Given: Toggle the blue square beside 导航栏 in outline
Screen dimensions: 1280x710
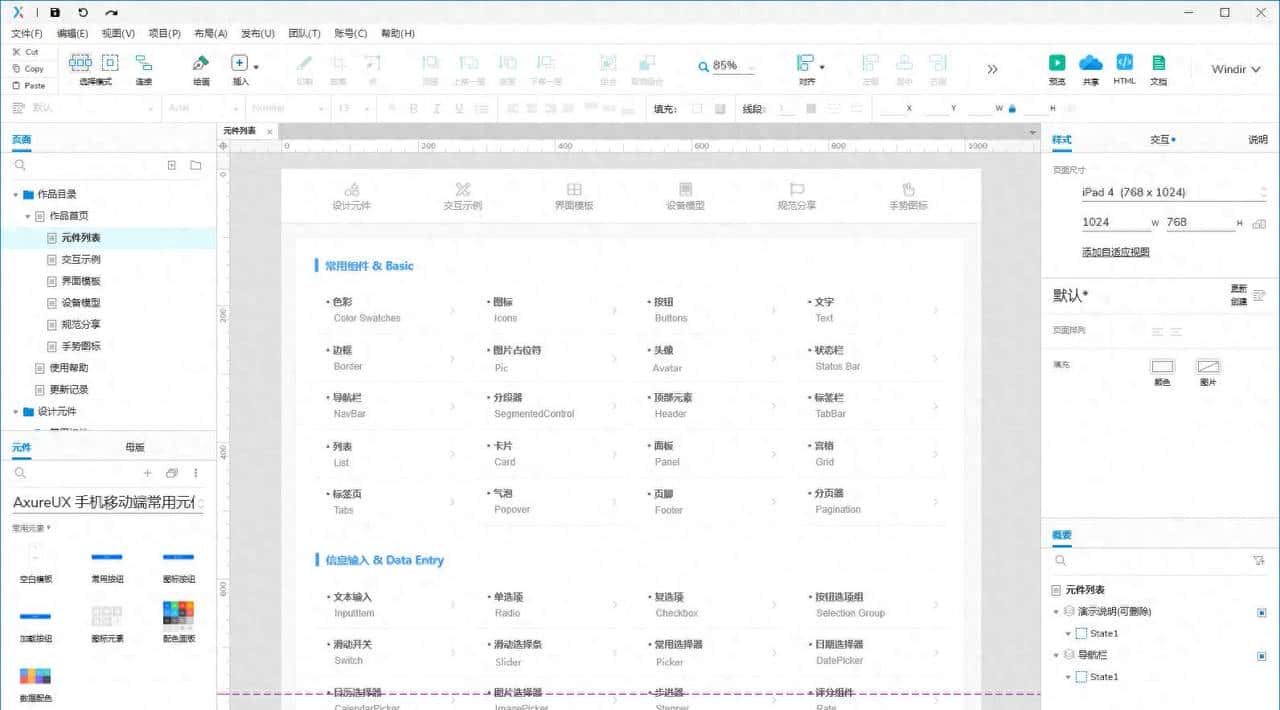Looking at the screenshot, I should click(x=1261, y=656).
